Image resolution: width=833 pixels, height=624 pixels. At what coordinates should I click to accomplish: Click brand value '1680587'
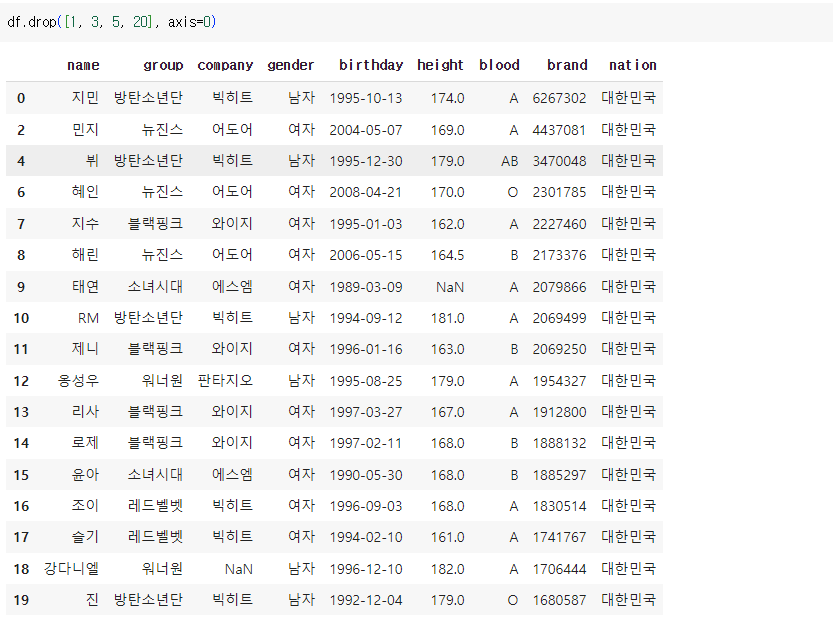[559, 600]
